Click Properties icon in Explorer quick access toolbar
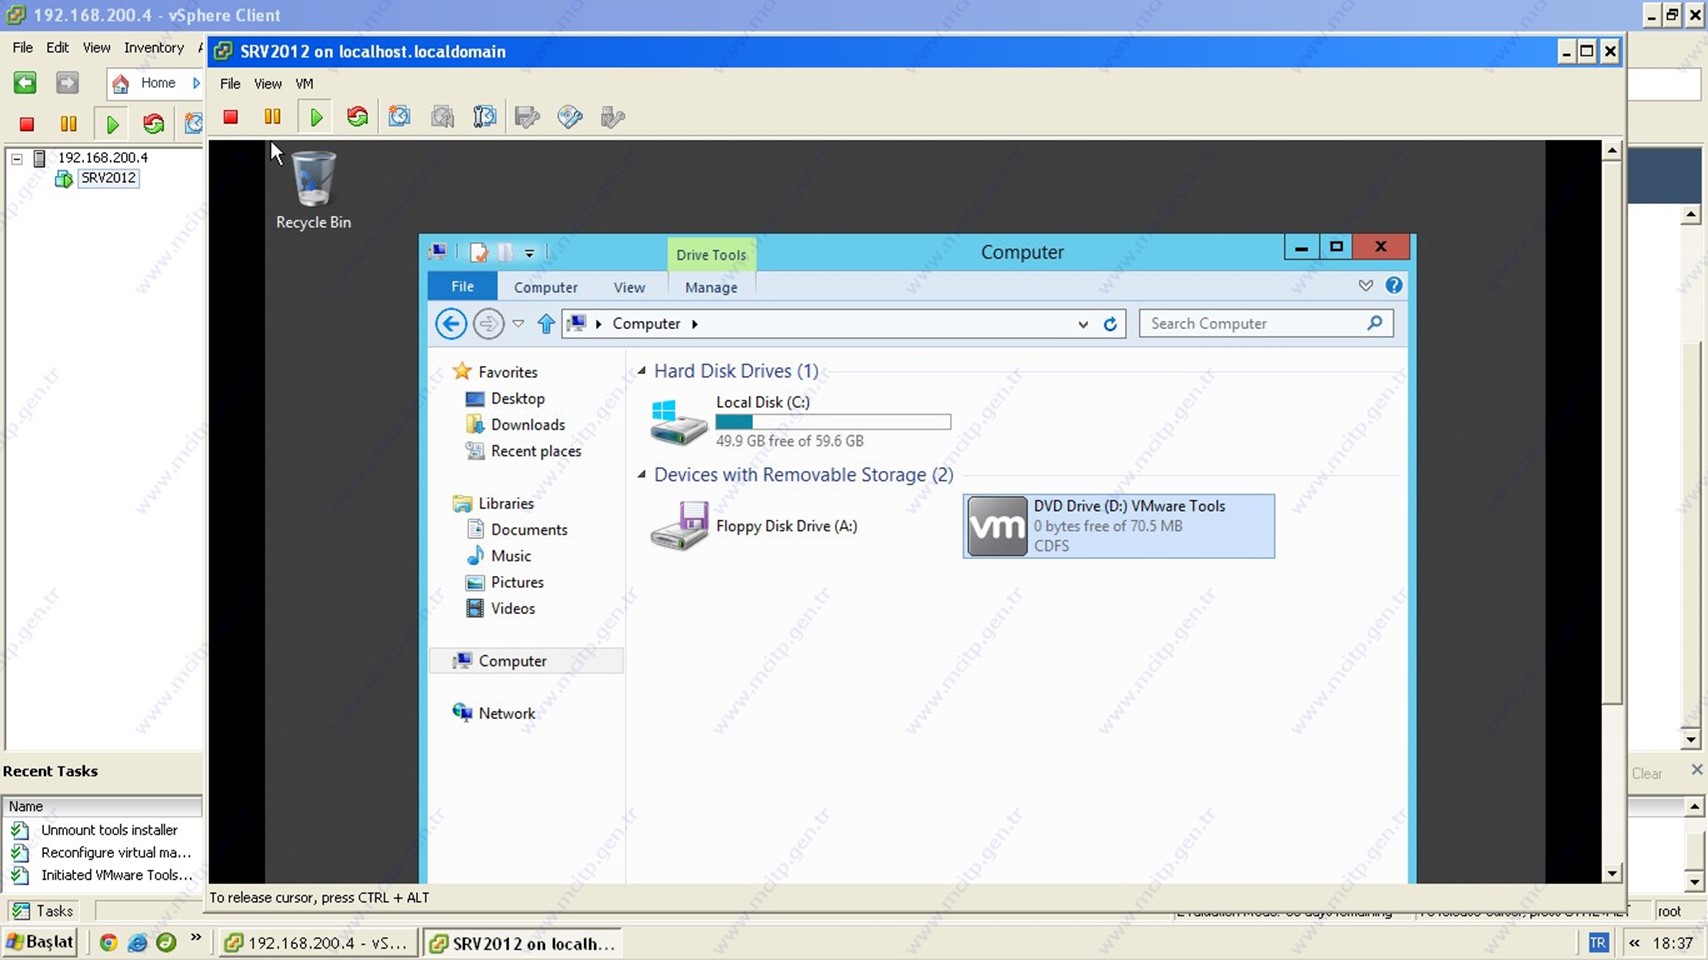This screenshot has height=960, width=1708. click(479, 252)
